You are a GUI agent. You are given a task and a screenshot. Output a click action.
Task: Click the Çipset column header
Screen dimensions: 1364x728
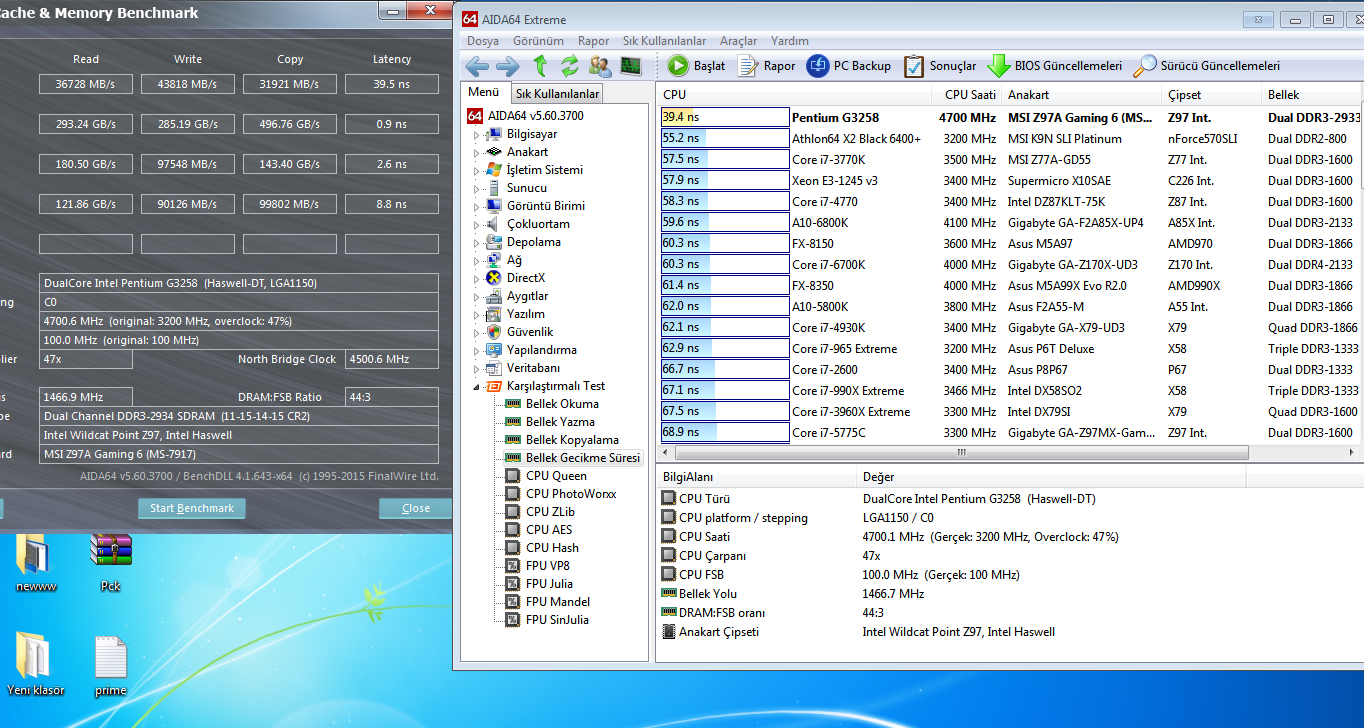click(x=1212, y=95)
